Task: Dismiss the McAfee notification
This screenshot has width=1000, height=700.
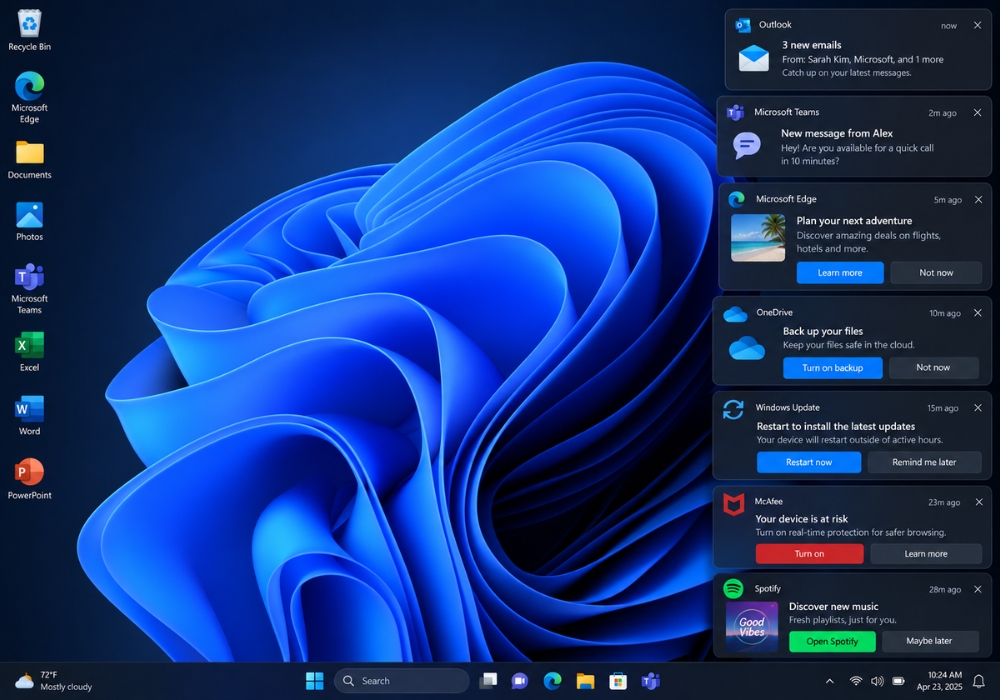Action: pyautogui.click(x=978, y=502)
